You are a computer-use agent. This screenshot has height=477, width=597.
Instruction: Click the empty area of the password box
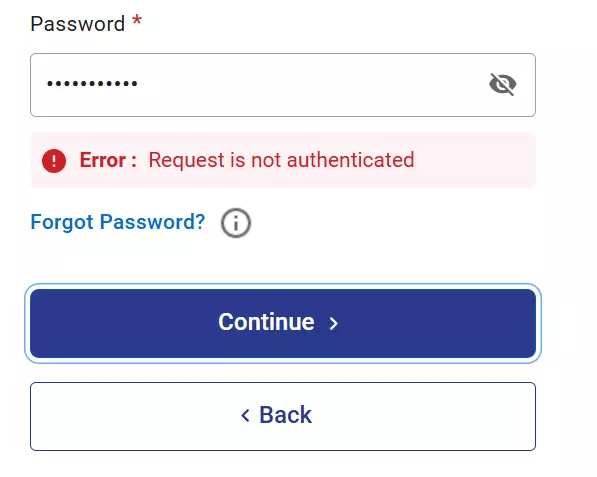pyautogui.click(x=305, y=85)
